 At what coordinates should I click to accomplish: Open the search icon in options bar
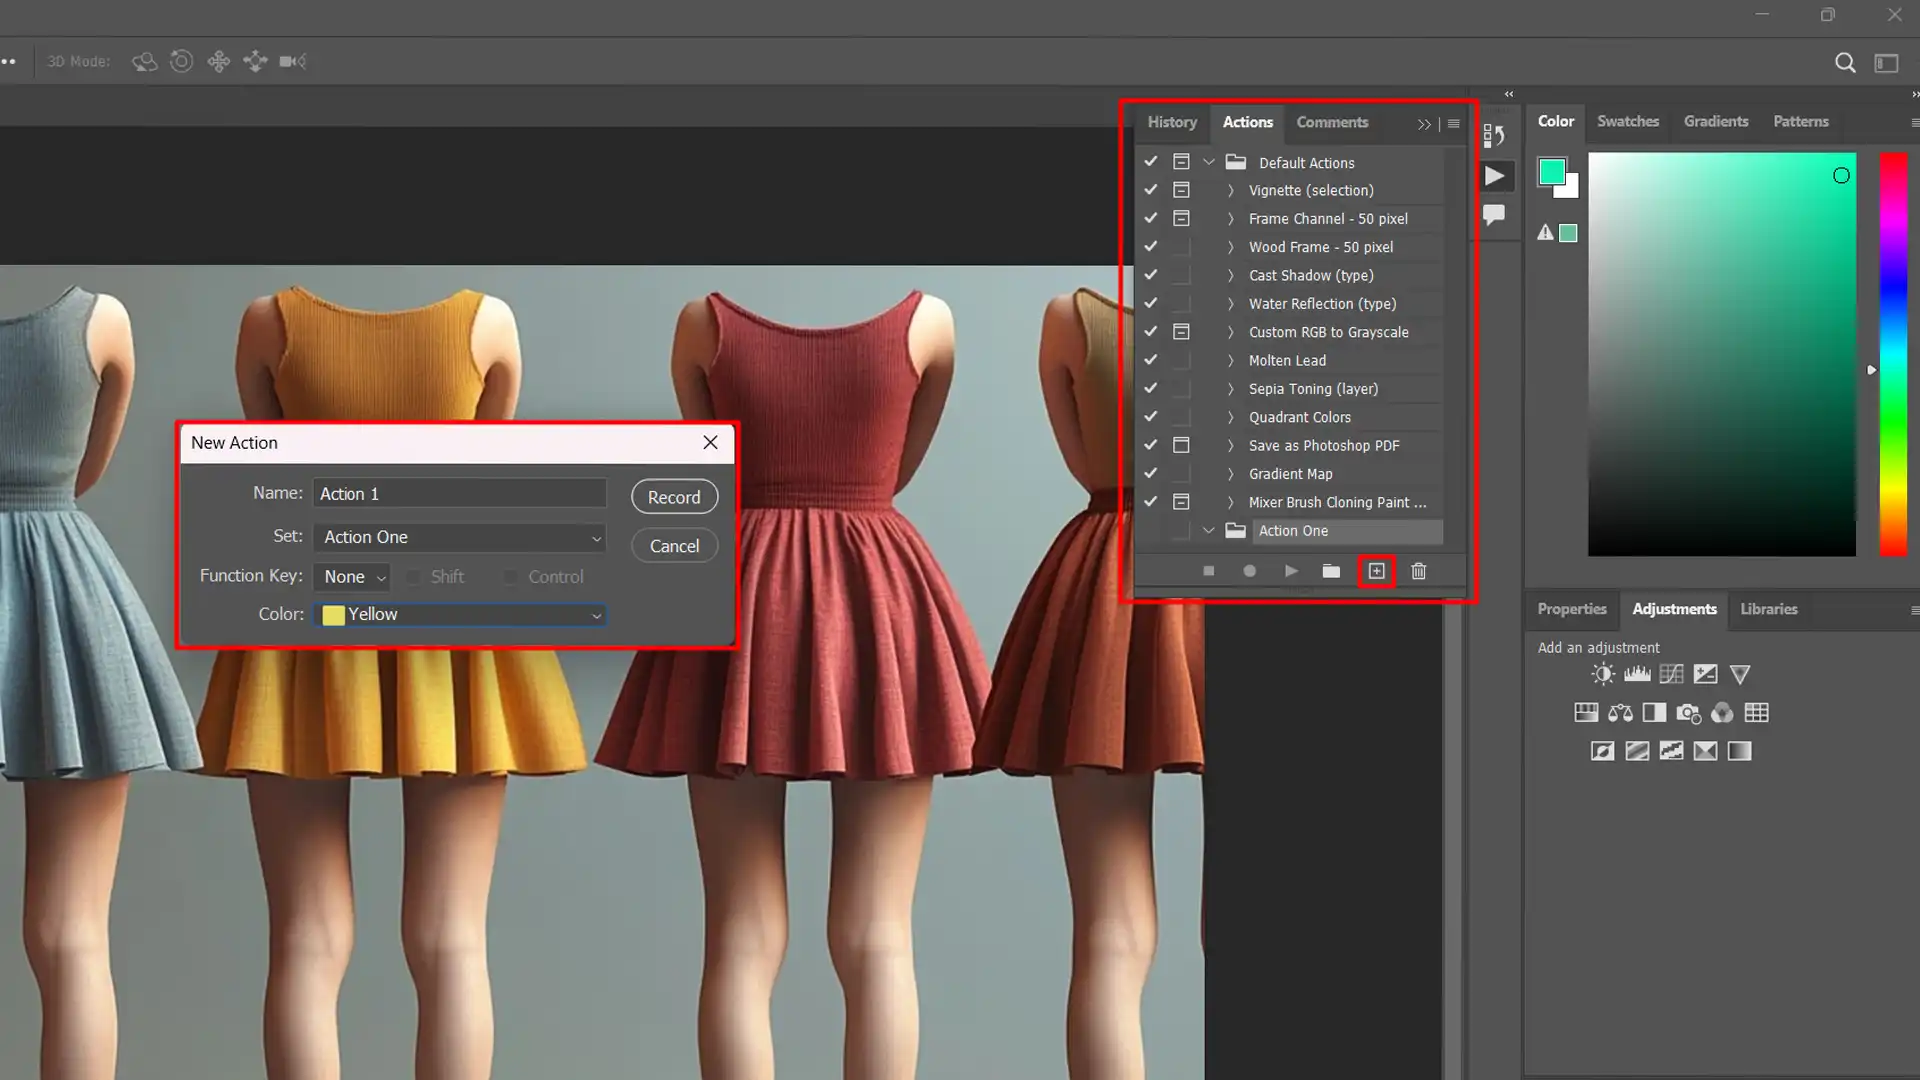[1845, 63]
